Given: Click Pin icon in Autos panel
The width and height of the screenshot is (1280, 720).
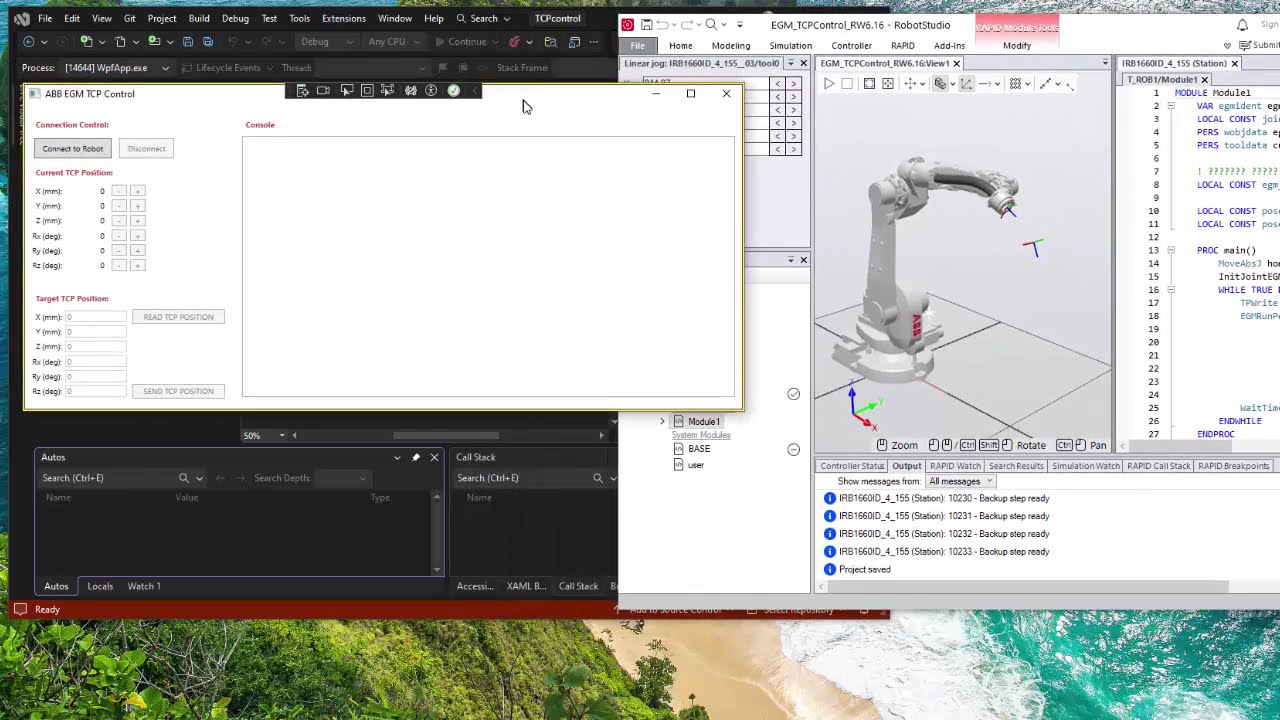Looking at the screenshot, I should coord(416,457).
